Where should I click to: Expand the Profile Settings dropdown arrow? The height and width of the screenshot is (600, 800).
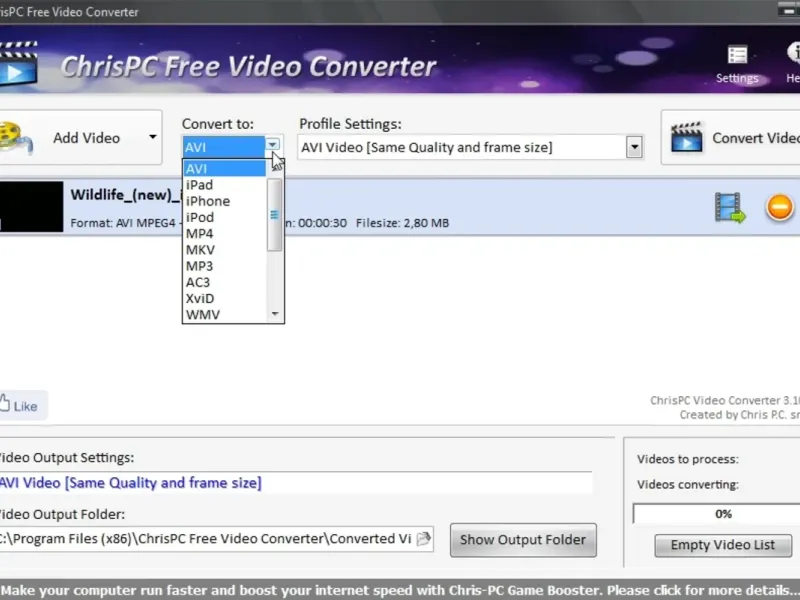pos(634,147)
